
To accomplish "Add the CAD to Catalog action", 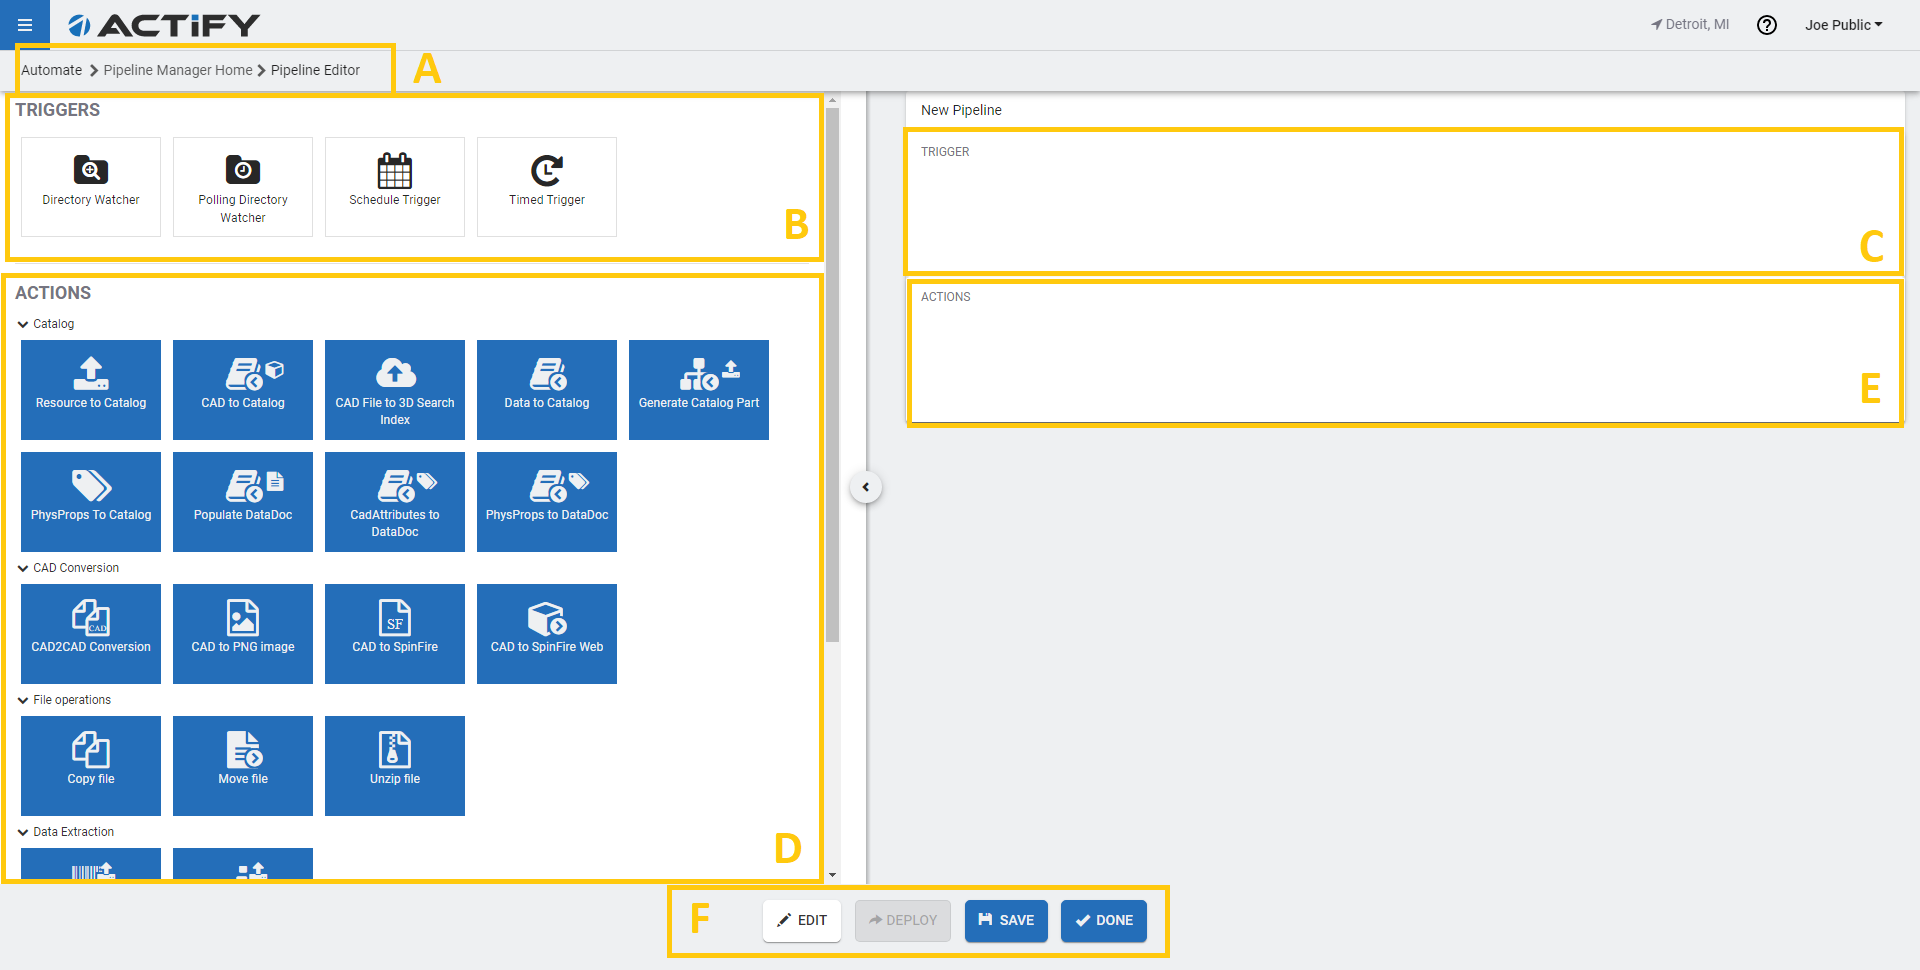I will click(243, 389).
